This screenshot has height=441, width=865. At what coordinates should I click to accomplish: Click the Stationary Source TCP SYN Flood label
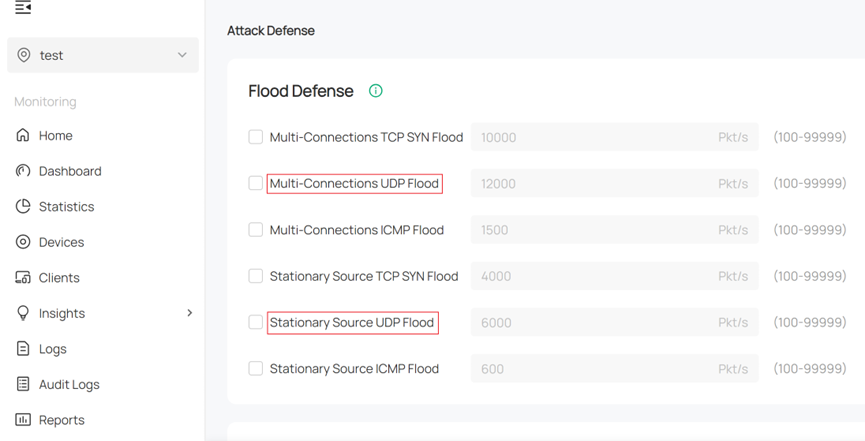pos(364,276)
